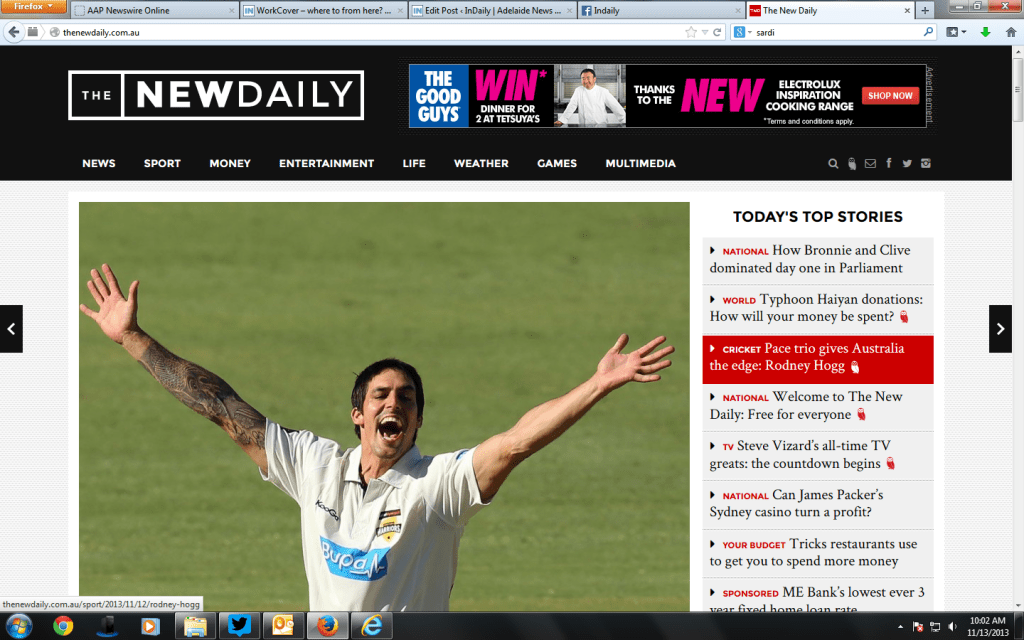This screenshot has width=1024, height=640.
Task: Open the Instagram icon in the header
Action: tap(925, 163)
